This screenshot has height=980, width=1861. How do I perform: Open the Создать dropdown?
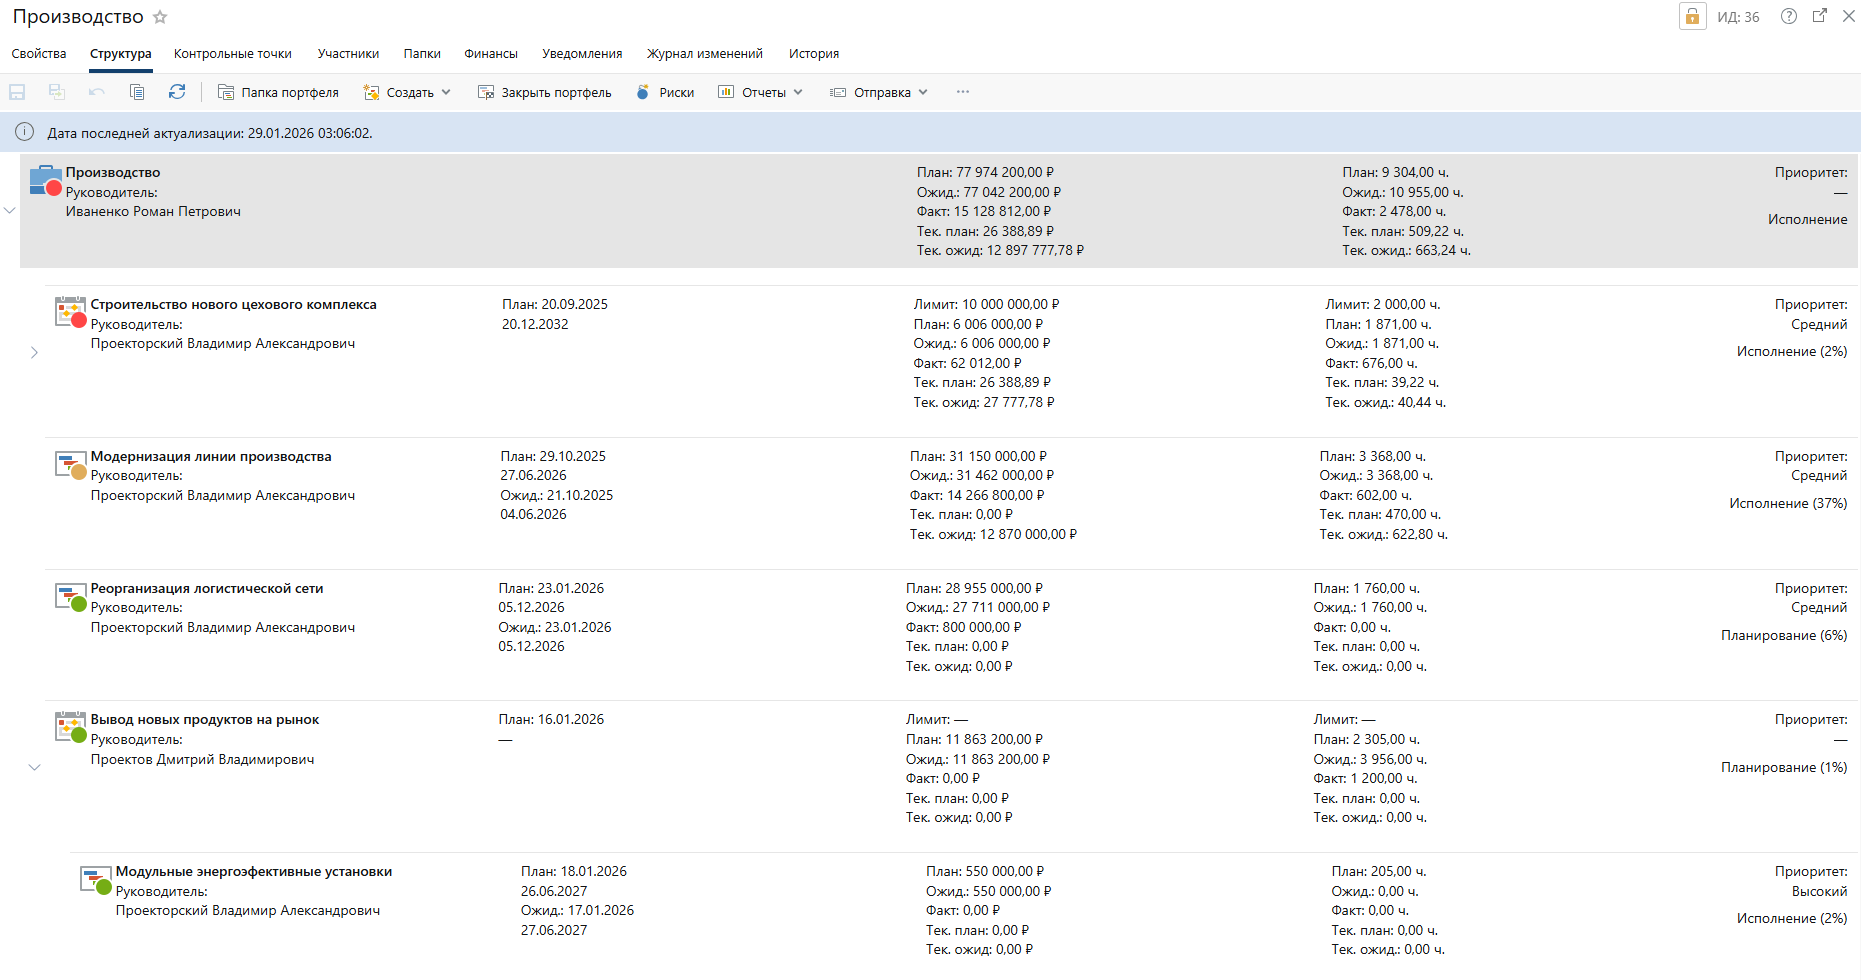pyautogui.click(x=407, y=92)
